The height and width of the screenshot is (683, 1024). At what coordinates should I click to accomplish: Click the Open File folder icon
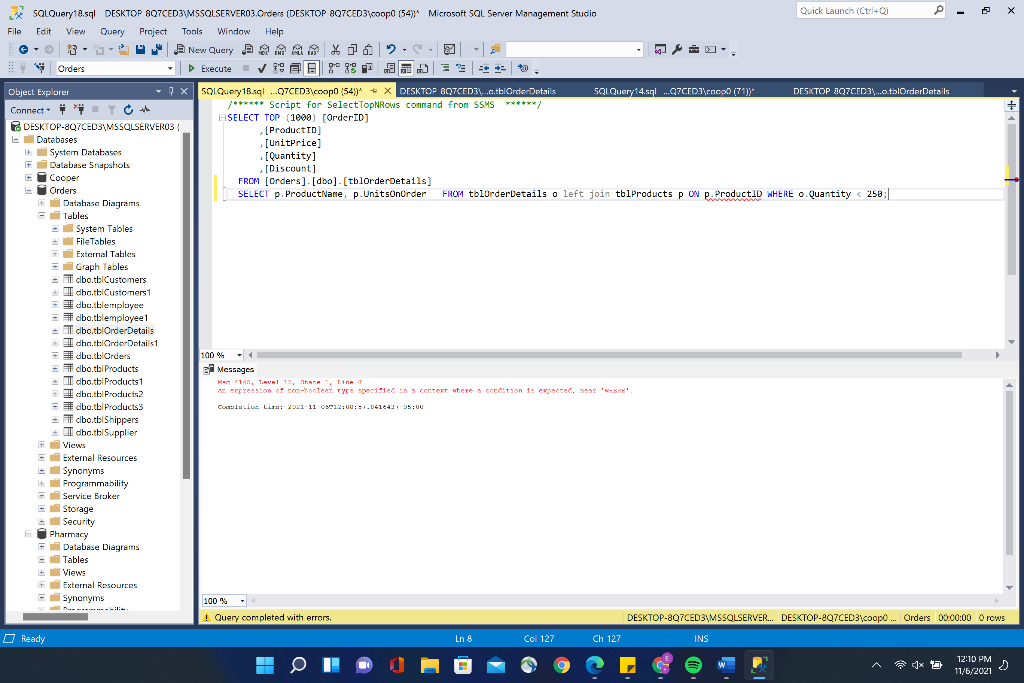click(123, 50)
